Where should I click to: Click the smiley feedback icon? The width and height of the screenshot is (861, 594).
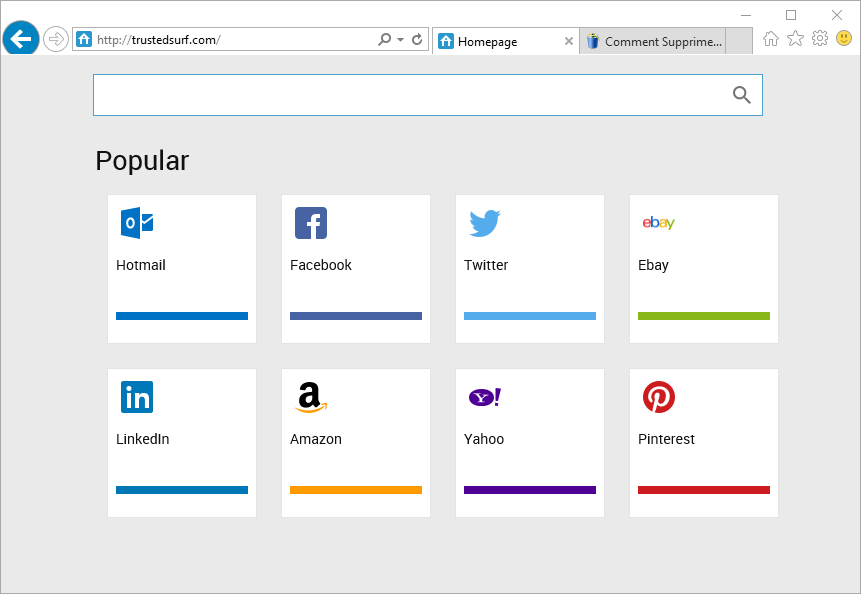[844, 38]
